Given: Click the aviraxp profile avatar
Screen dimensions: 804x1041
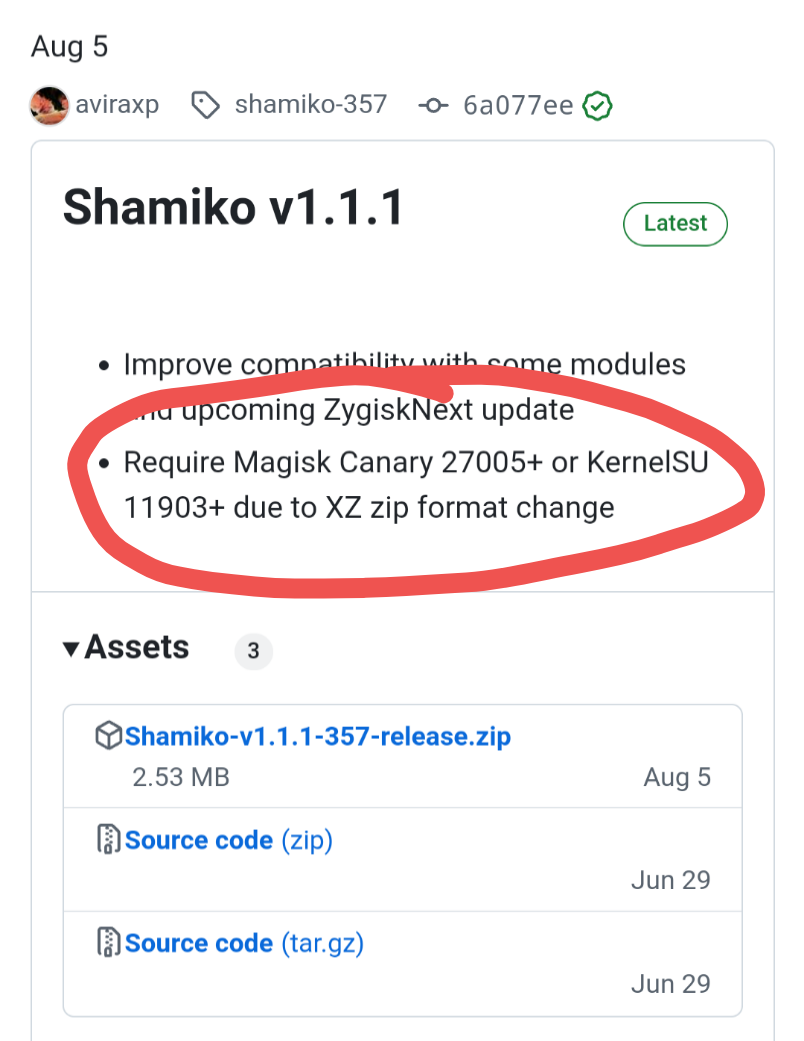Looking at the screenshot, I should pyautogui.click(x=49, y=105).
